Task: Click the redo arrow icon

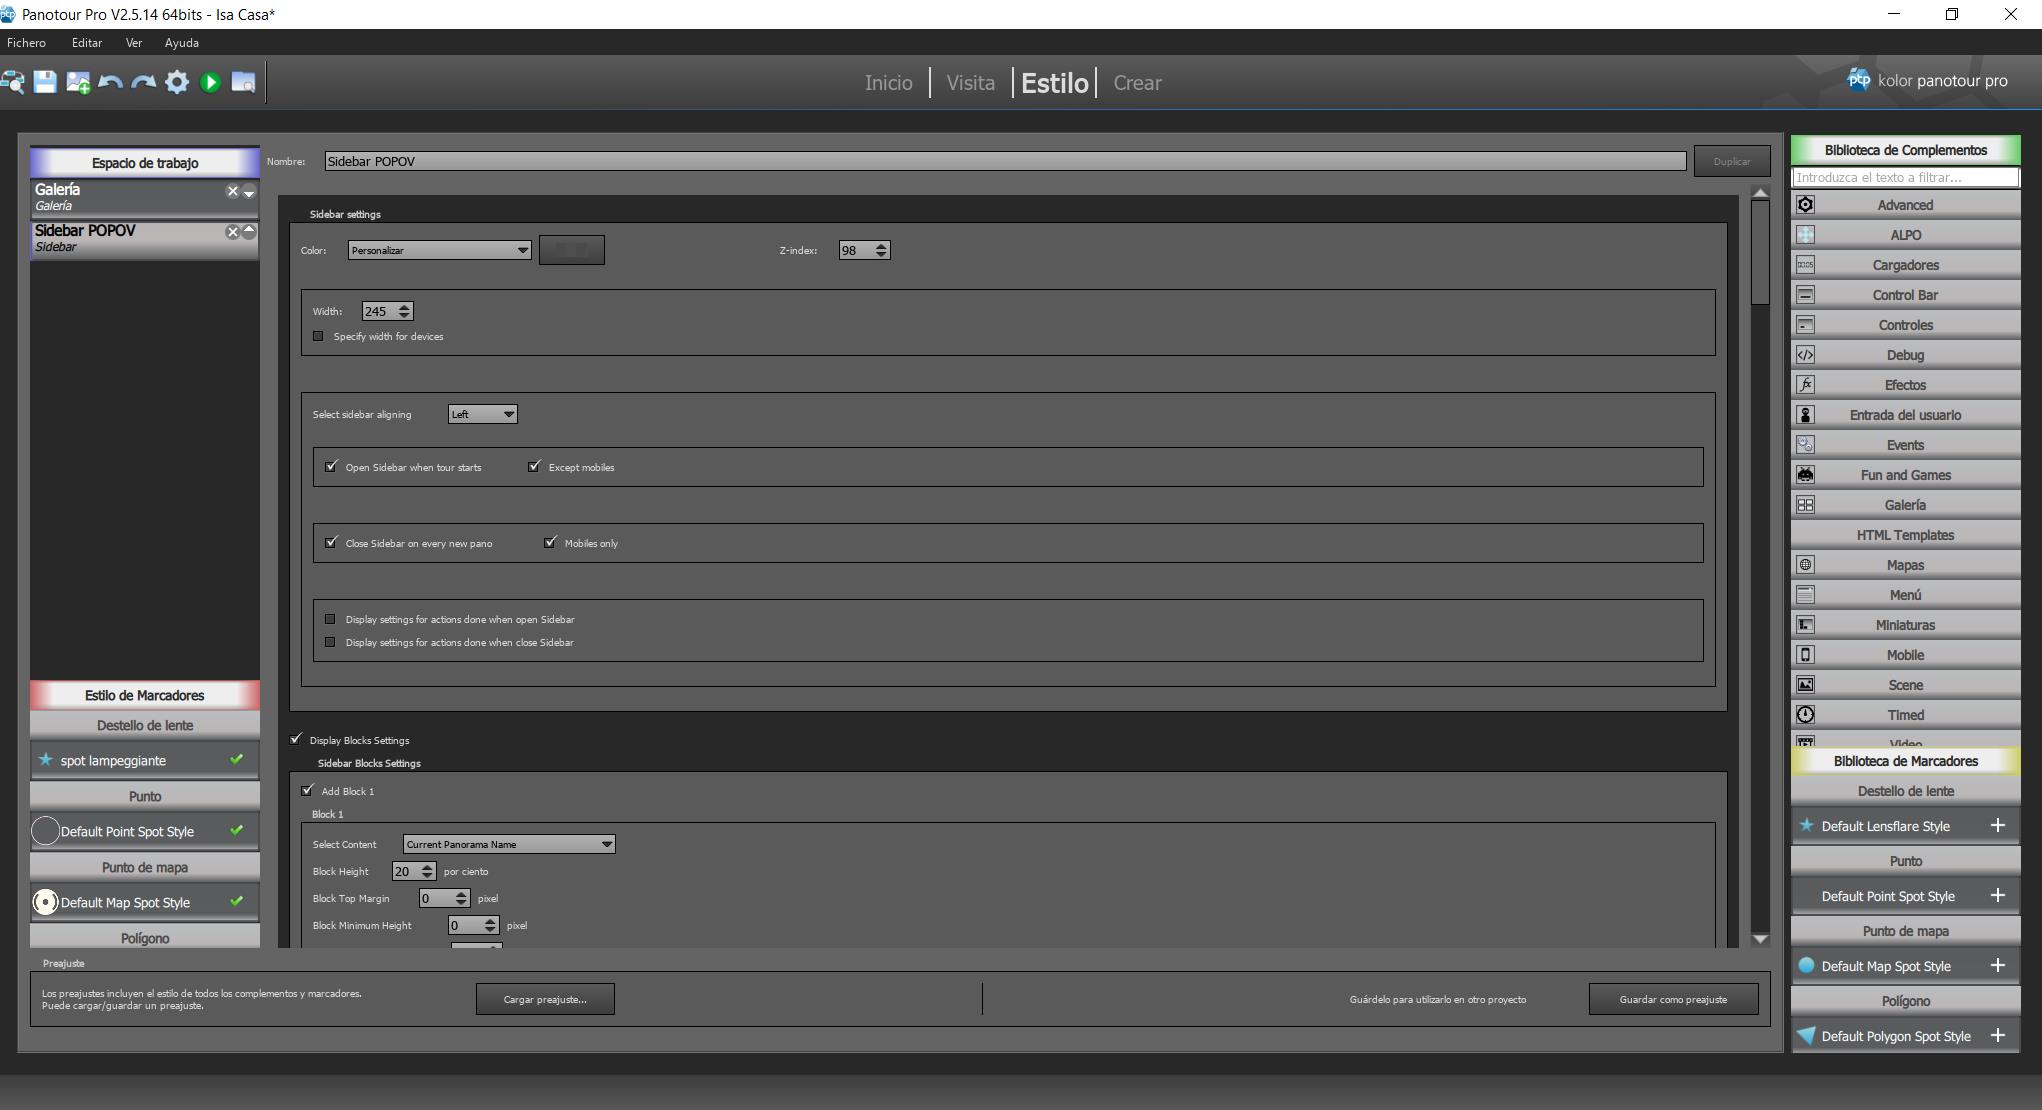Action: (144, 83)
